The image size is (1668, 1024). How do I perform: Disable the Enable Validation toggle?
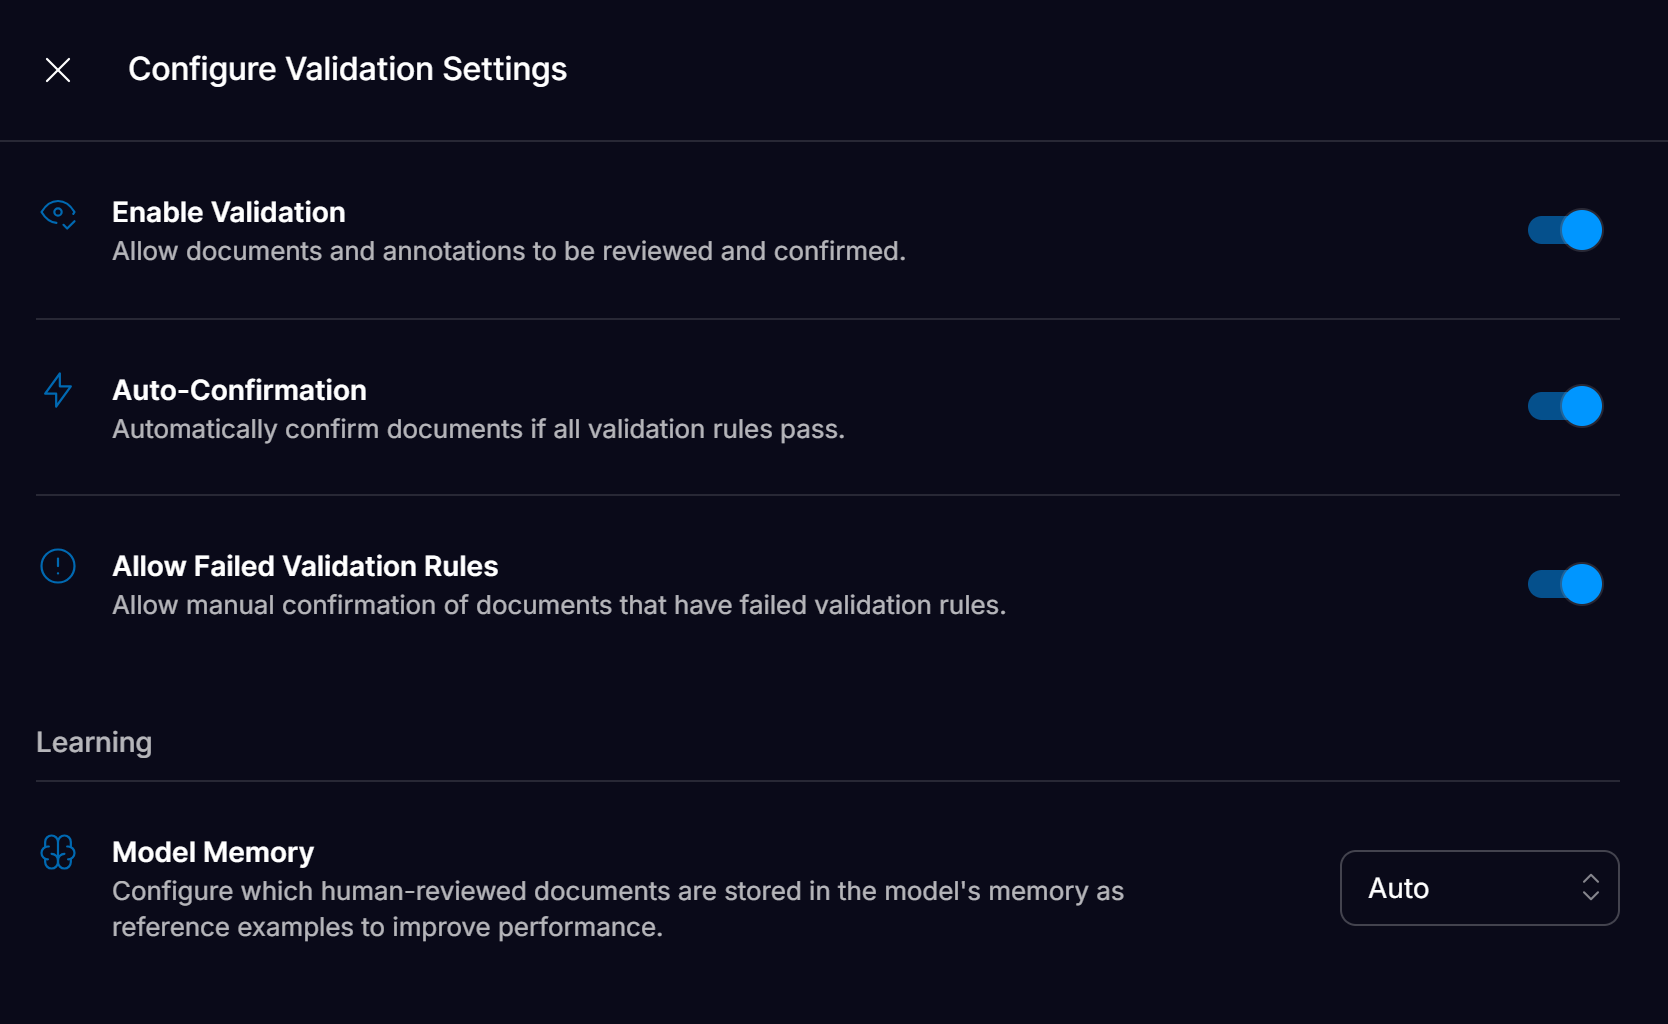coord(1564,229)
